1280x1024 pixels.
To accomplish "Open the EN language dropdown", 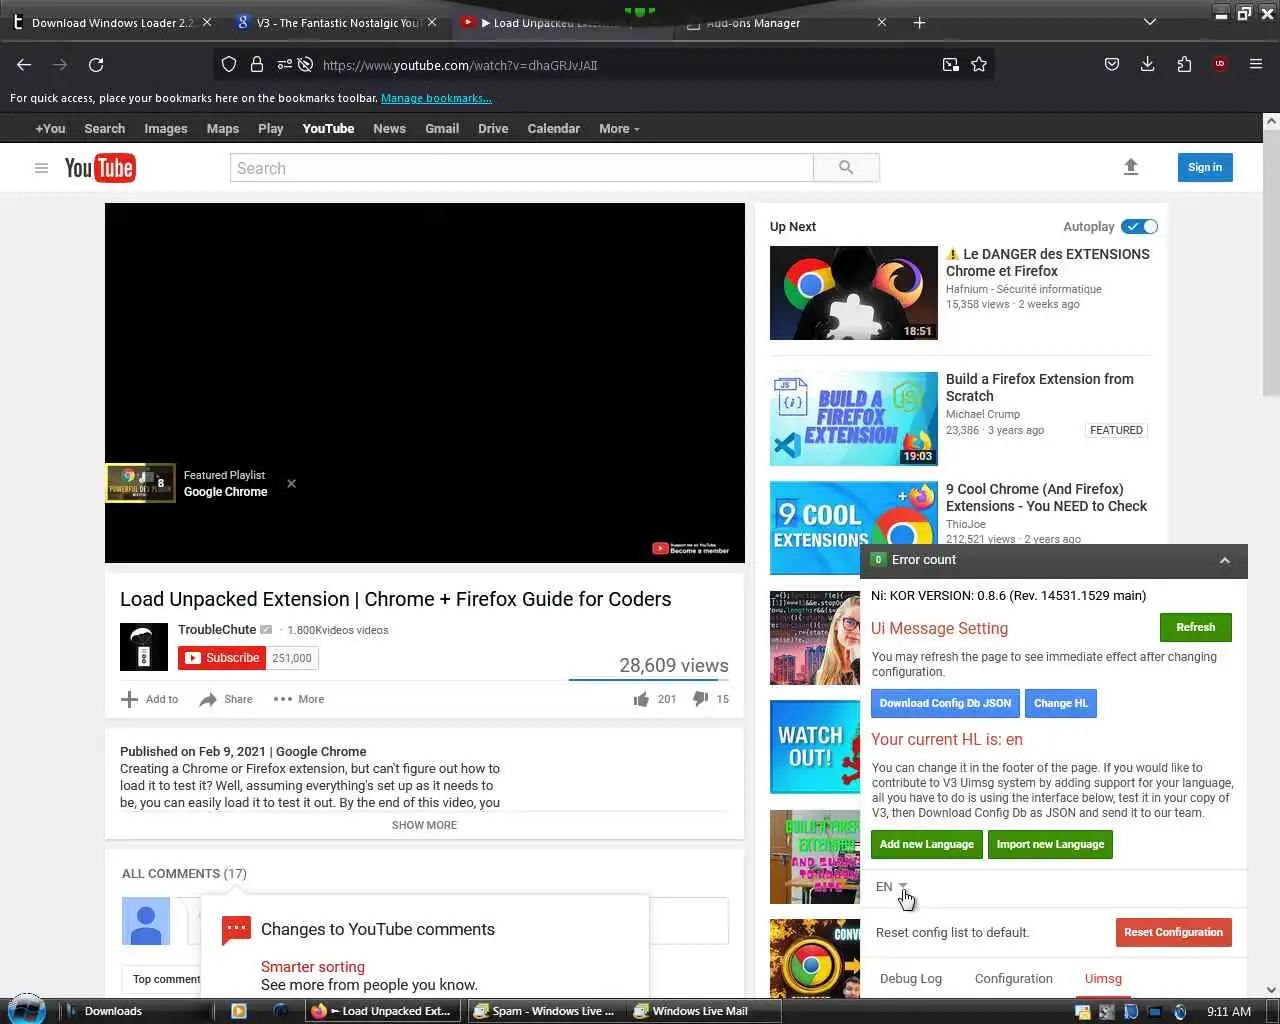I will (x=891, y=887).
